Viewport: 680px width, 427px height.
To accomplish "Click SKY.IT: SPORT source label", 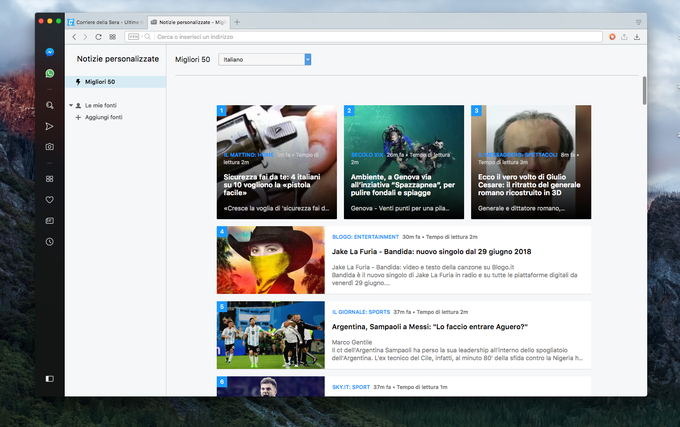I will pos(351,387).
